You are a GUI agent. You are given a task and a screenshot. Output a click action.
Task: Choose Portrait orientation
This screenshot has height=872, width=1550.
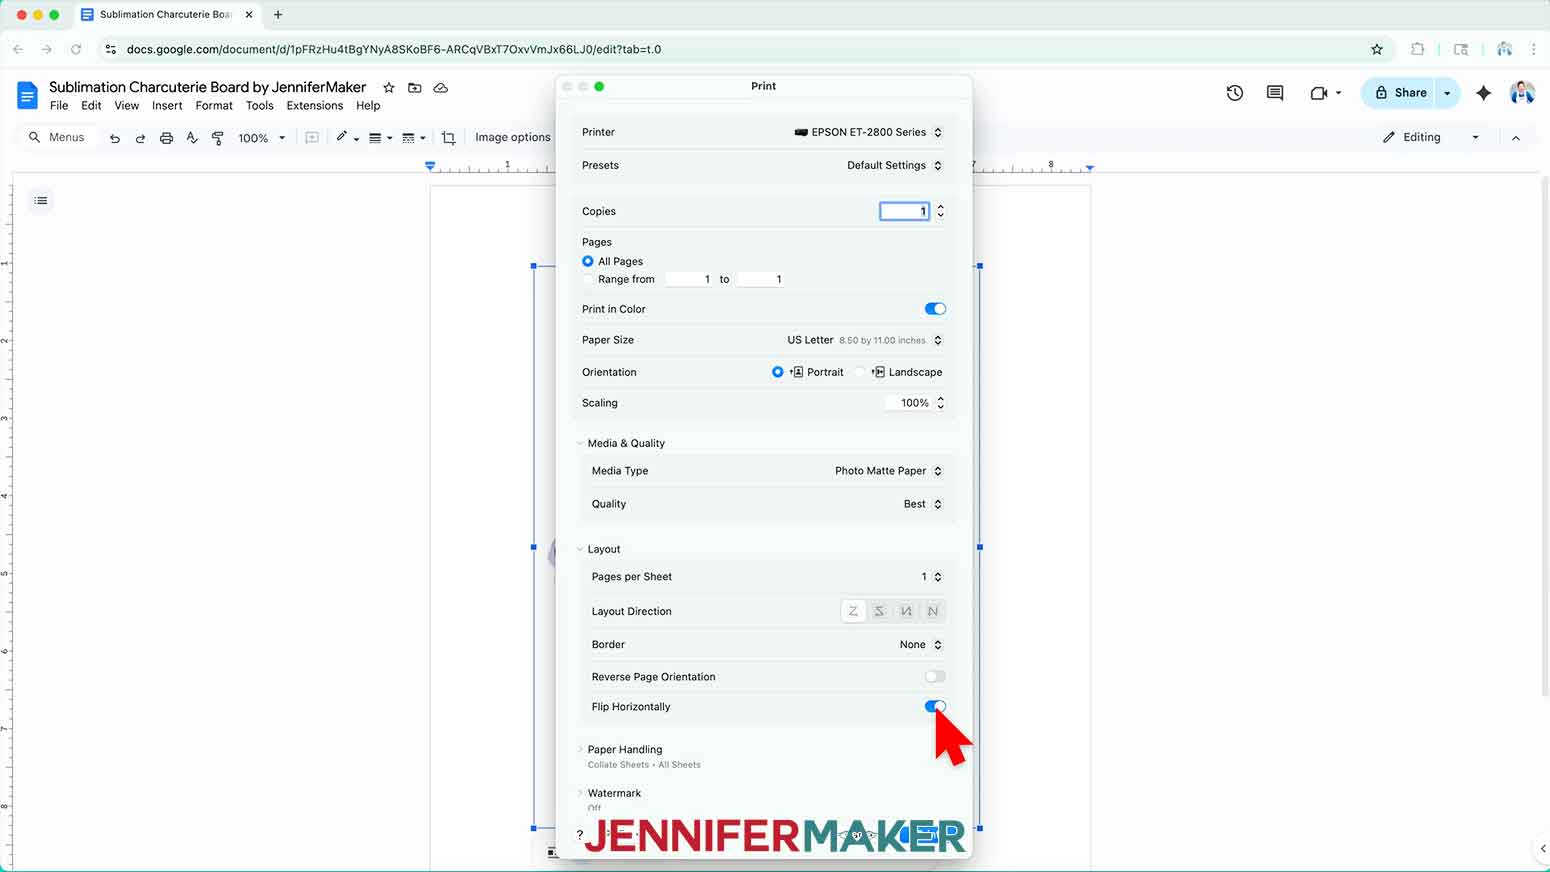tap(778, 372)
